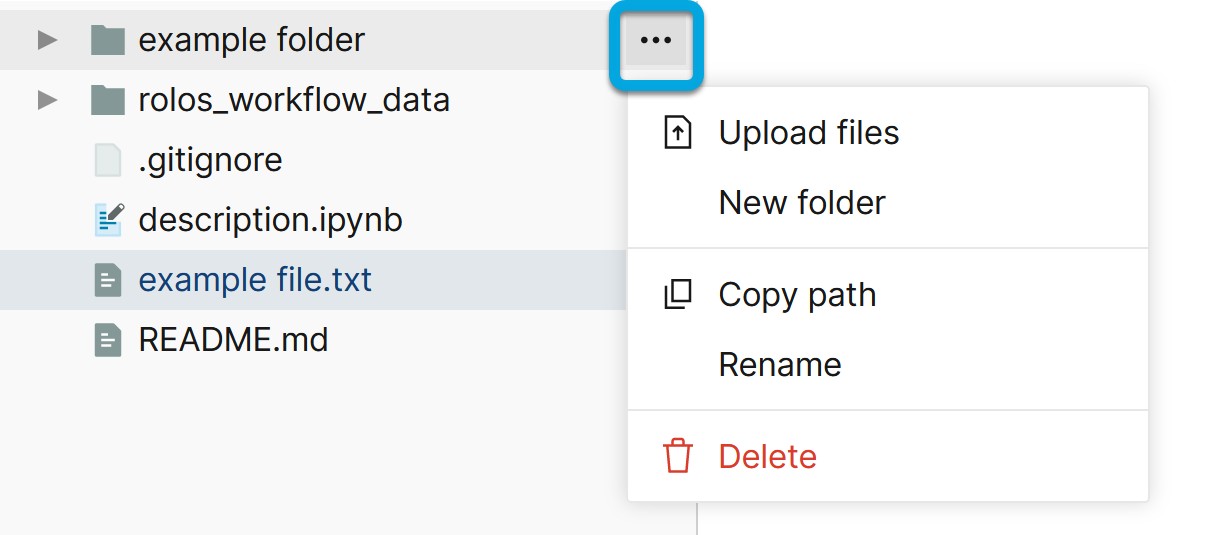Choose New folder menu option
The height and width of the screenshot is (535, 1207).
pos(801,203)
